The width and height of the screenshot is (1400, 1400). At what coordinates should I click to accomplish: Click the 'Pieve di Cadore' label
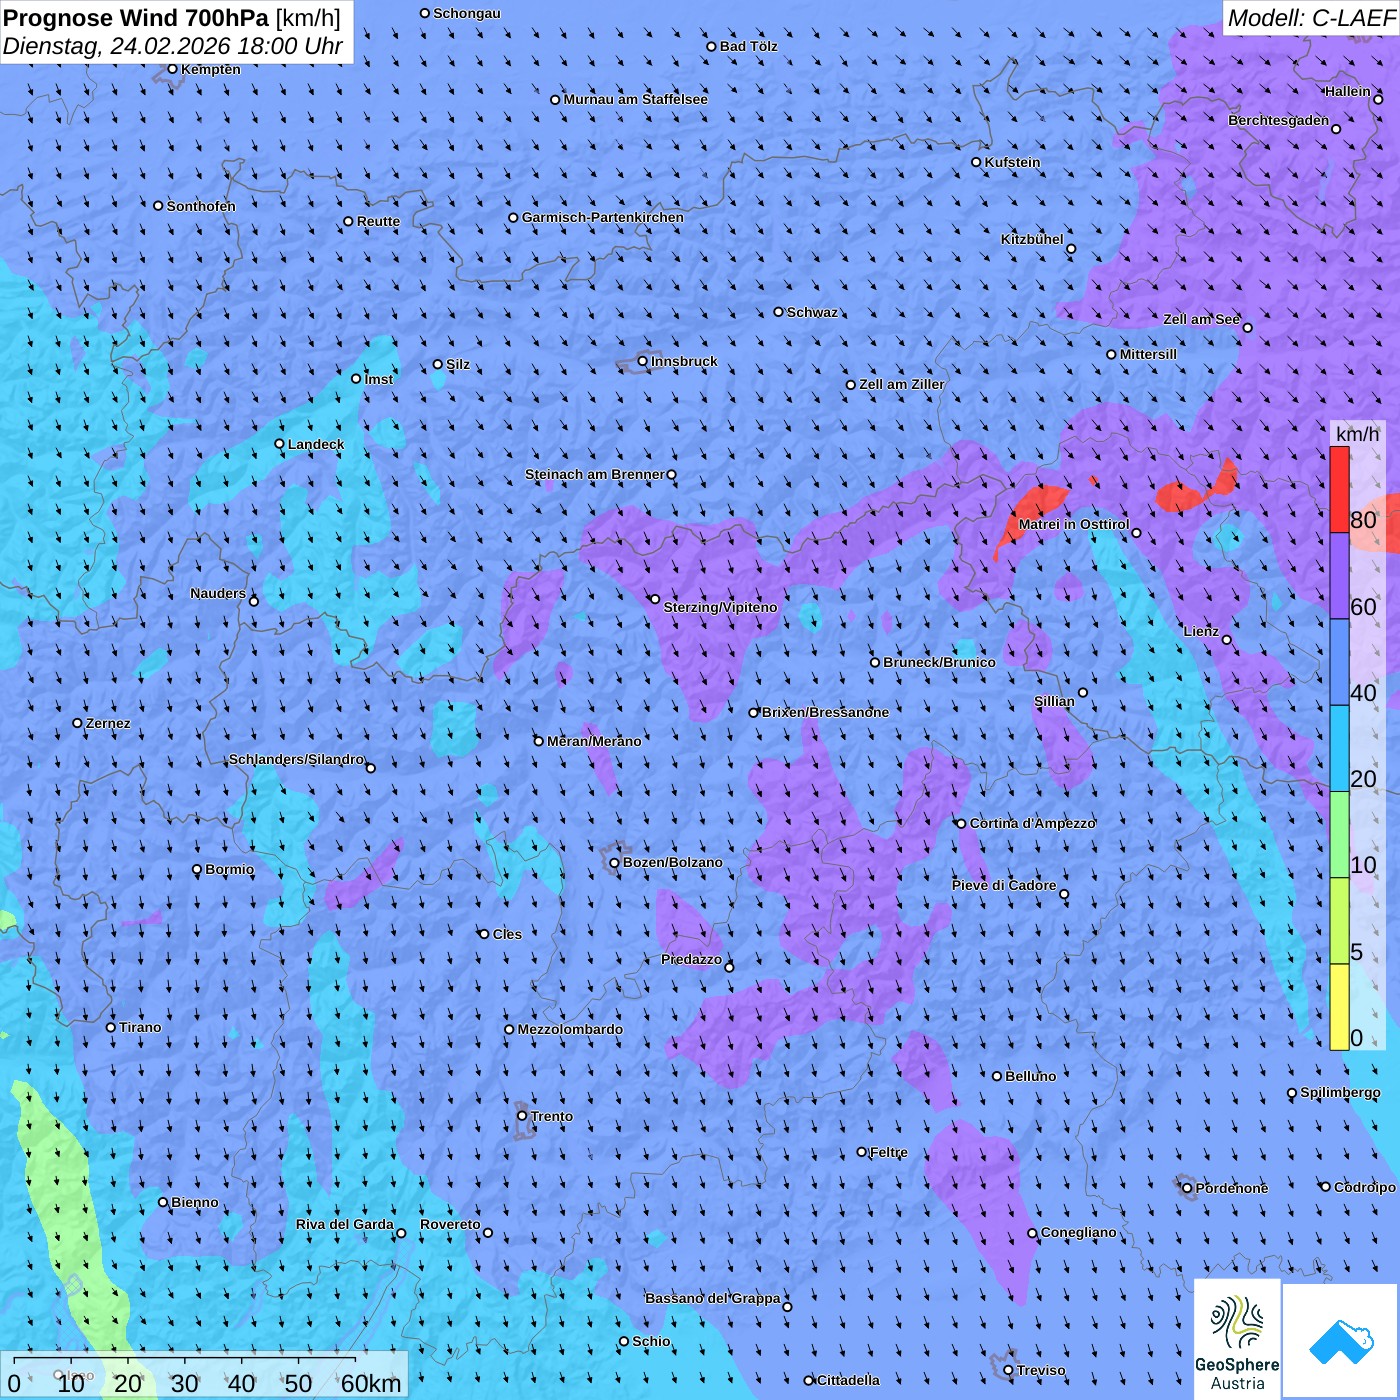click(1004, 885)
